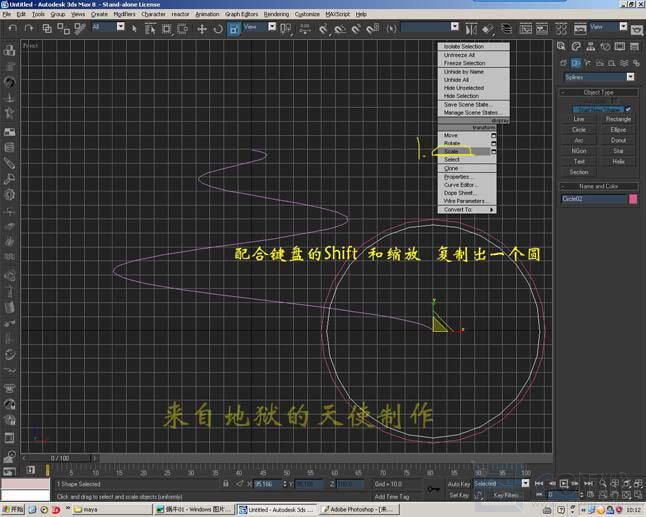Click the Mirror tool icon

[471, 29]
